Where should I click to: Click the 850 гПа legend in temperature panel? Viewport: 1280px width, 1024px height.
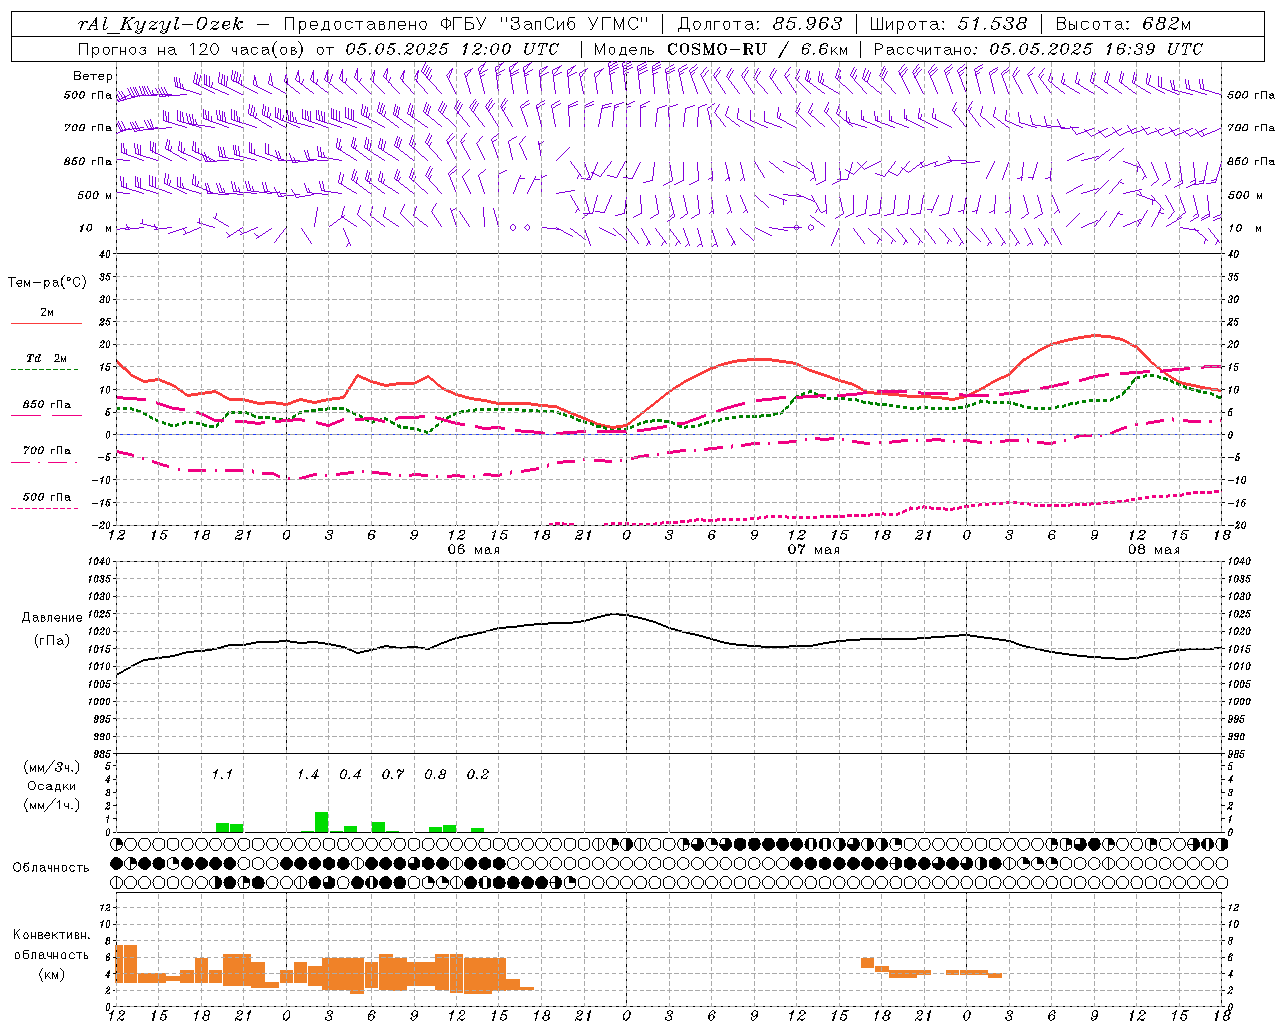coord(46,405)
